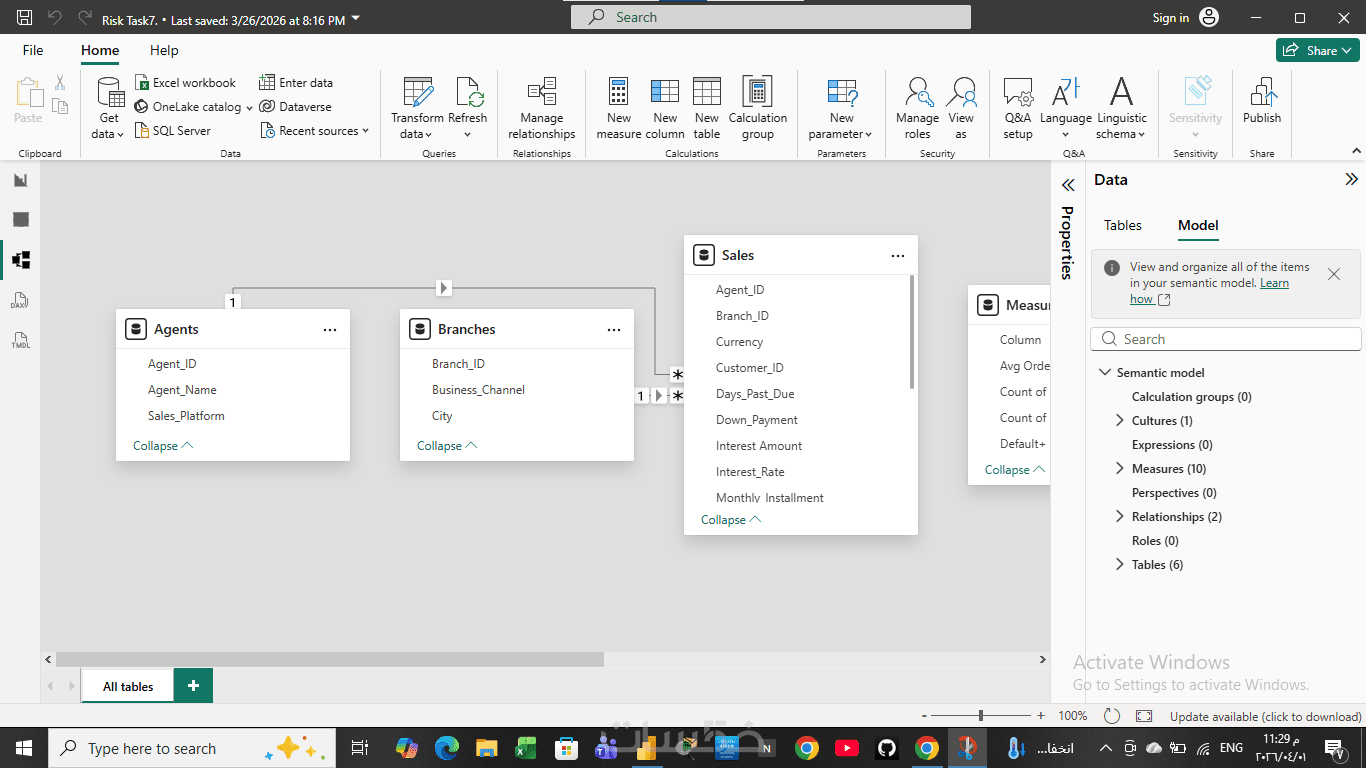
Task: Open Transform data editor
Action: [417, 108]
